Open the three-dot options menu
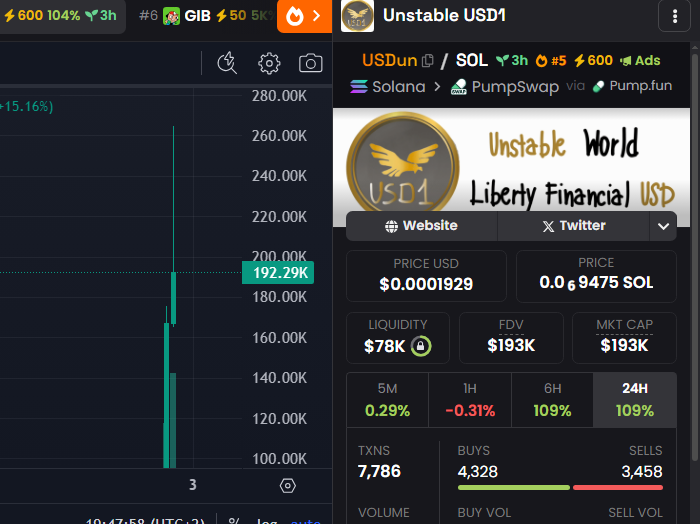 point(675,16)
